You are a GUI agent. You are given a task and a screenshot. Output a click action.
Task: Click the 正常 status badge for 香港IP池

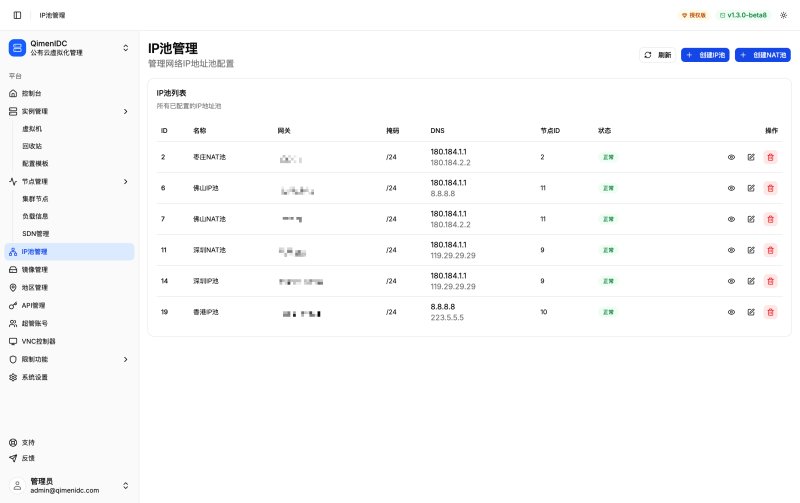[x=608, y=312]
